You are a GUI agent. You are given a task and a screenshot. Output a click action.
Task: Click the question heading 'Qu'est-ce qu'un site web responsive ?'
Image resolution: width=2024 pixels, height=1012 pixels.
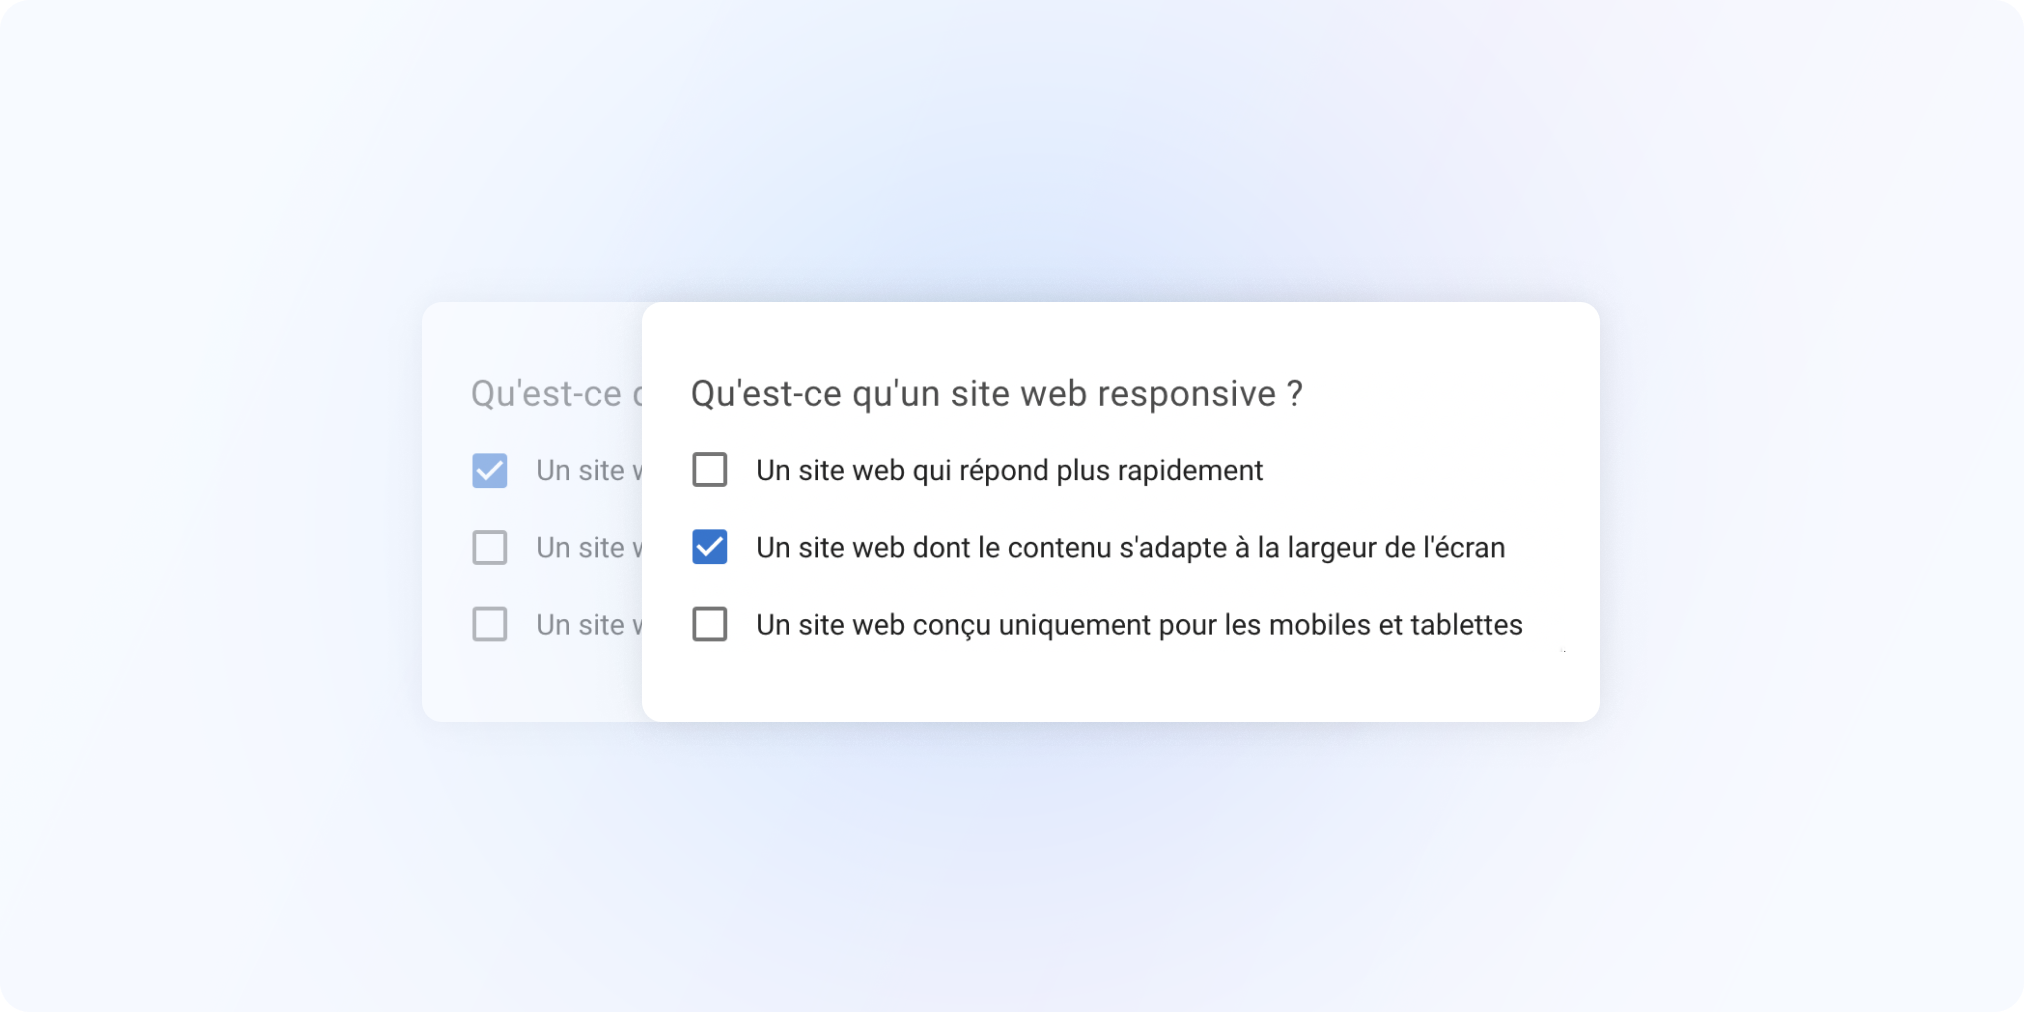coord(996,393)
